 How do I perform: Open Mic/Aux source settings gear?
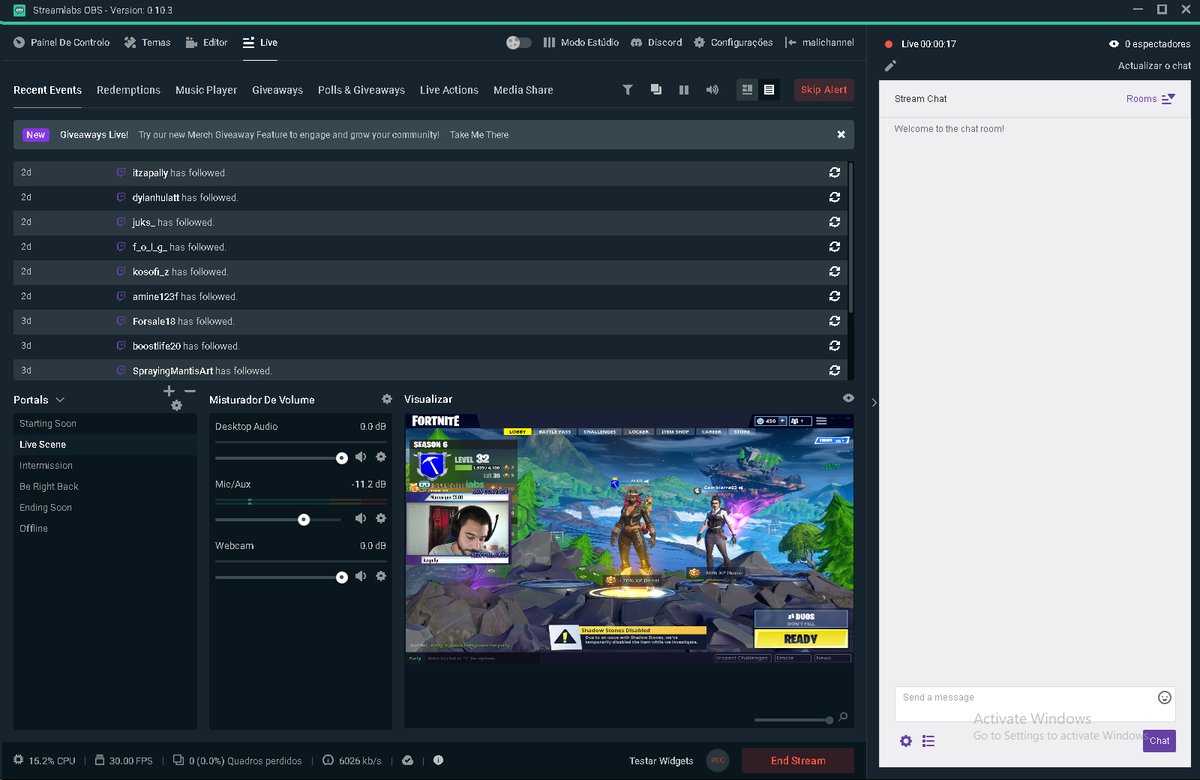click(381, 519)
